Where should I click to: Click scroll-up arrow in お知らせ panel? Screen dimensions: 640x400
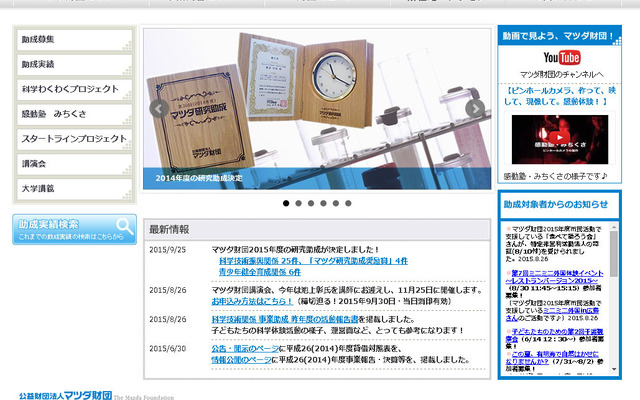click(x=614, y=227)
